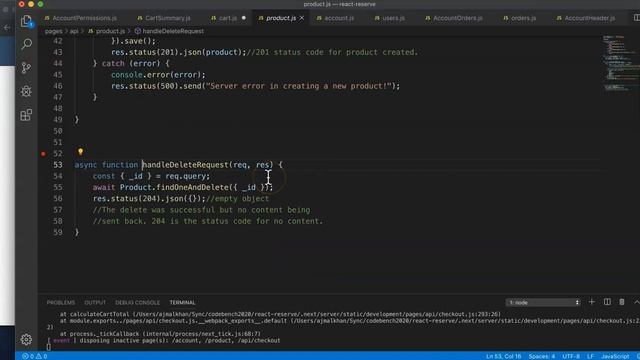
Task: Show the Problems panel tab
Action: [x=61, y=302]
